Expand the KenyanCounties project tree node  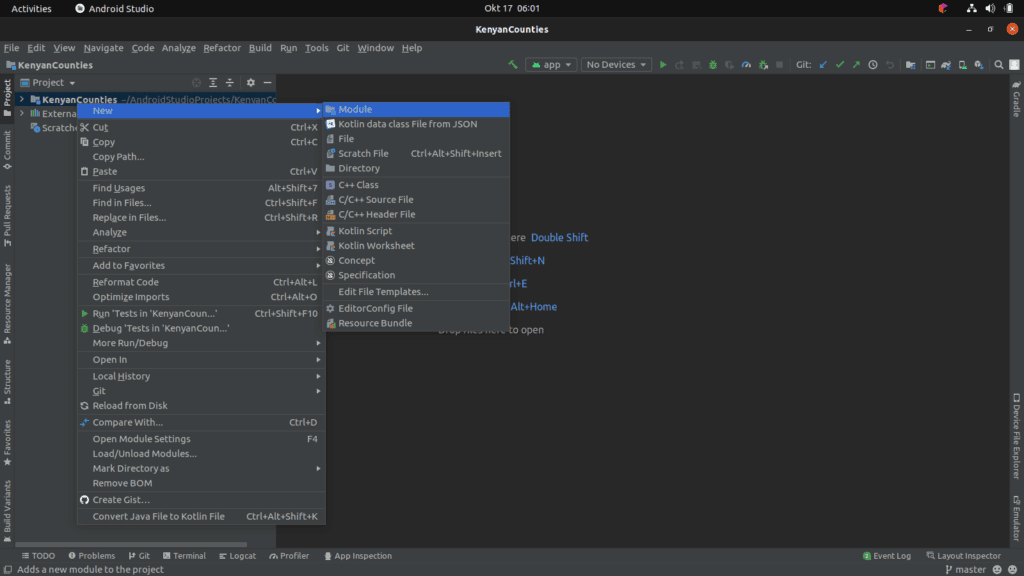coord(22,99)
